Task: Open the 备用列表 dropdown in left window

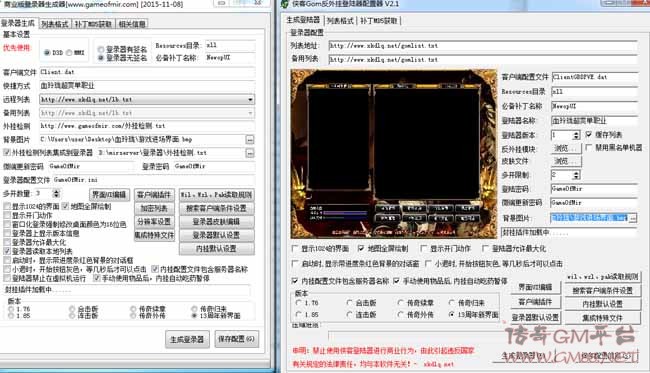Action: pos(250,113)
